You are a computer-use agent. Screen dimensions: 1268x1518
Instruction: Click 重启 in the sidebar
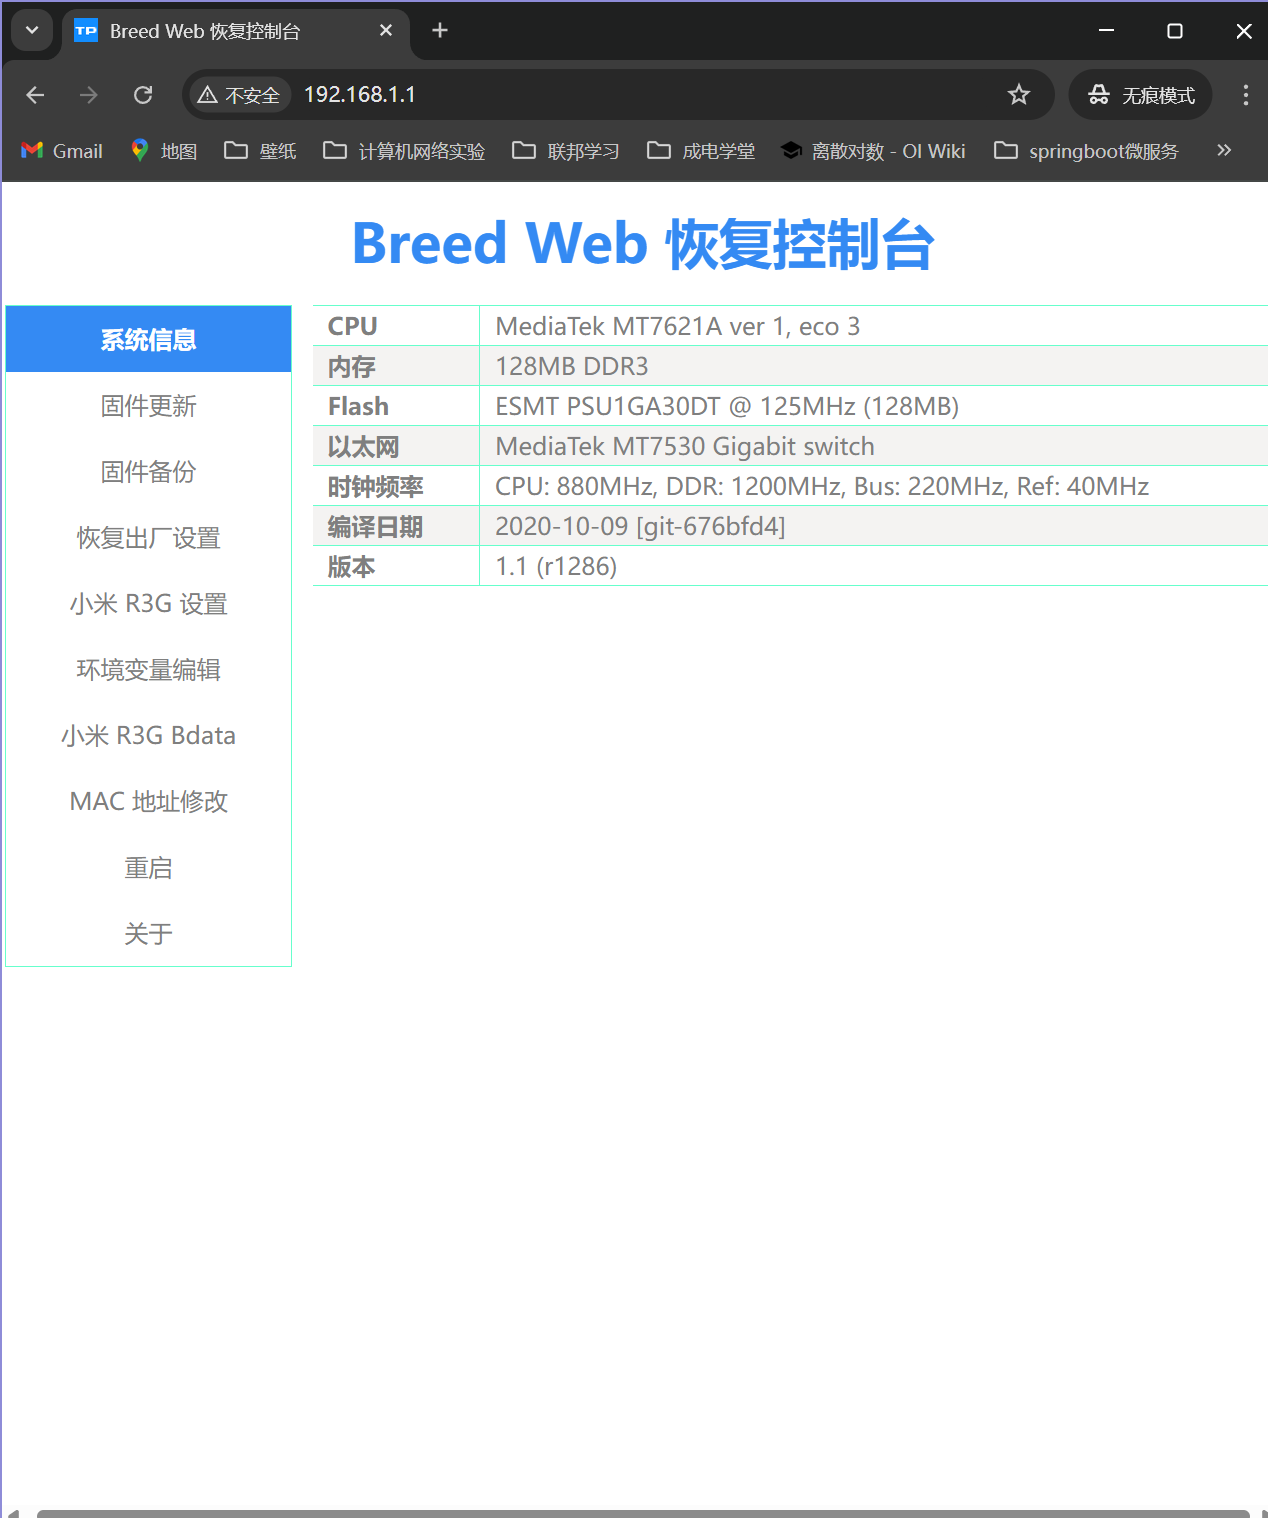tap(148, 867)
